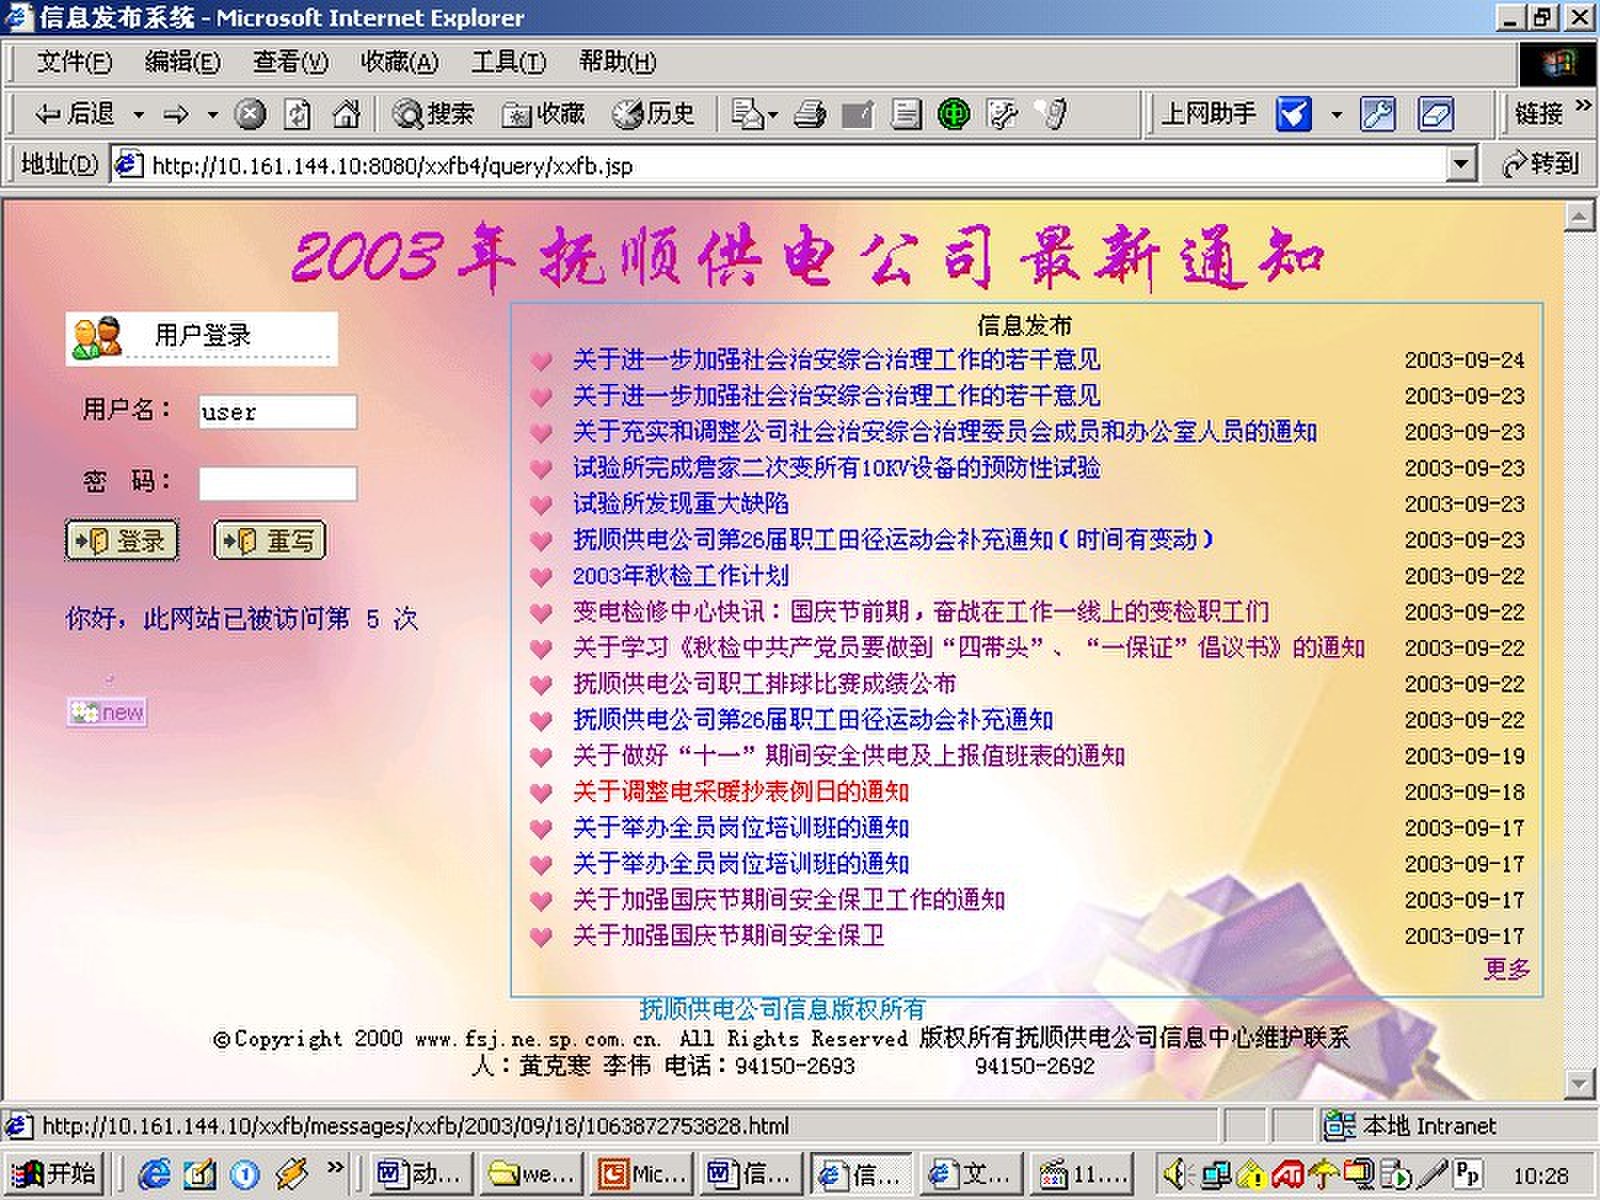Open the 搜索 (Search) toolbar button
The height and width of the screenshot is (1200, 1600).
(434, 115)
